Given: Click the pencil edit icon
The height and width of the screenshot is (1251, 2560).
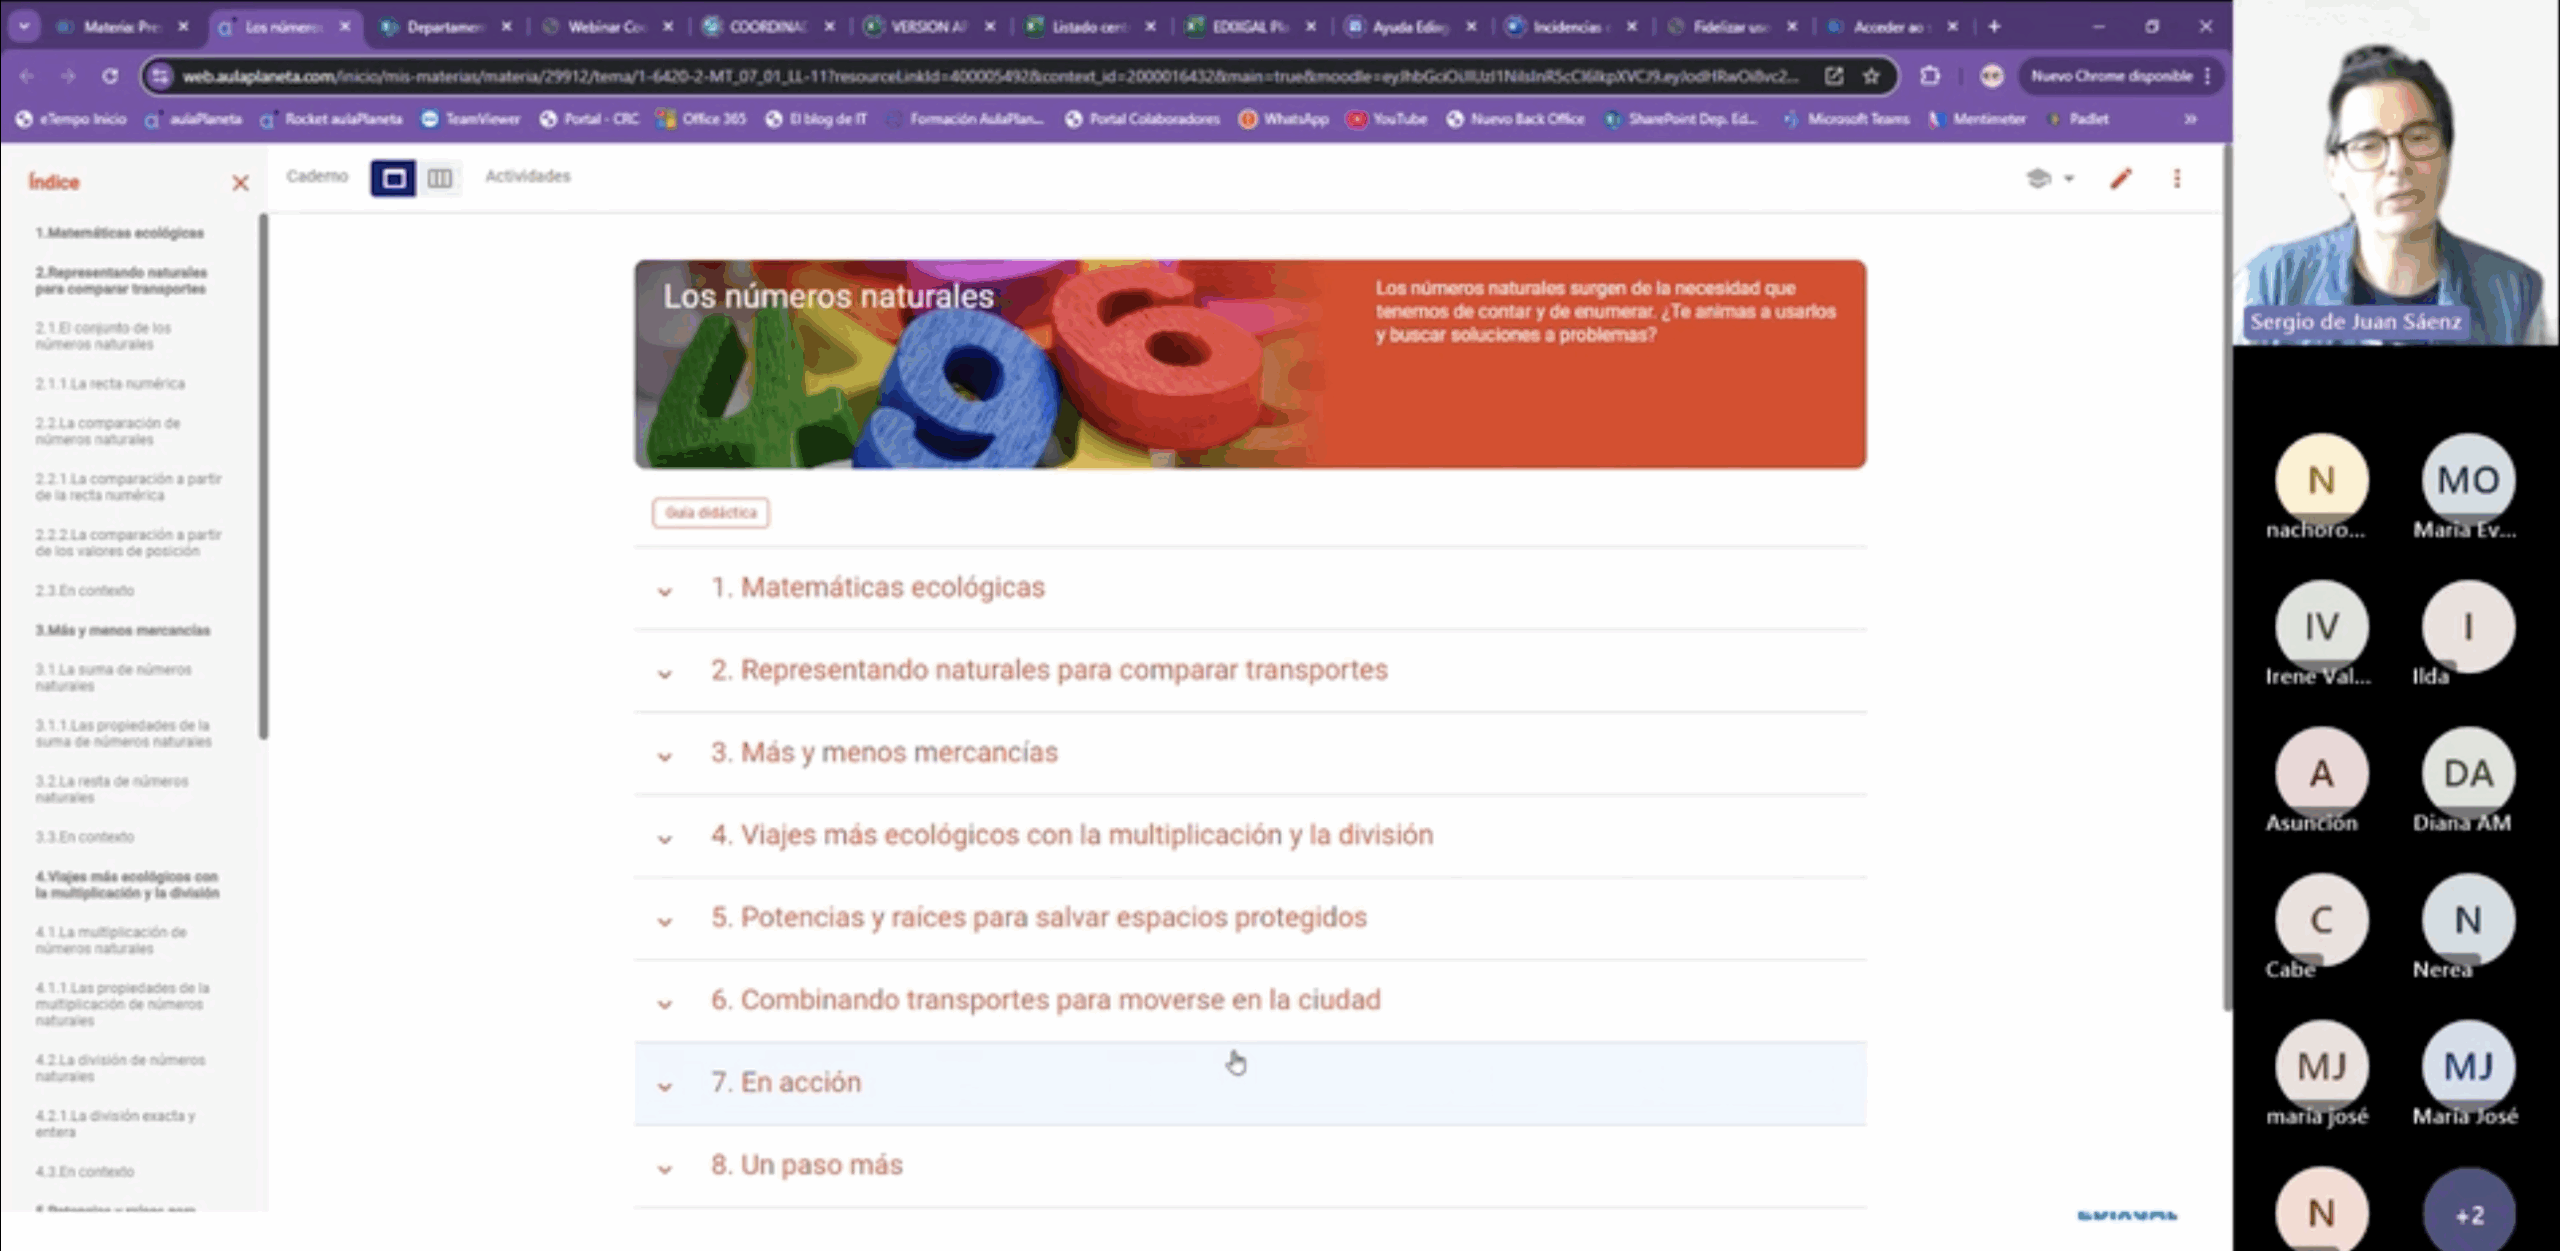Looking at the screenshot, I should pyautogui.click(x=2120, y=178).
